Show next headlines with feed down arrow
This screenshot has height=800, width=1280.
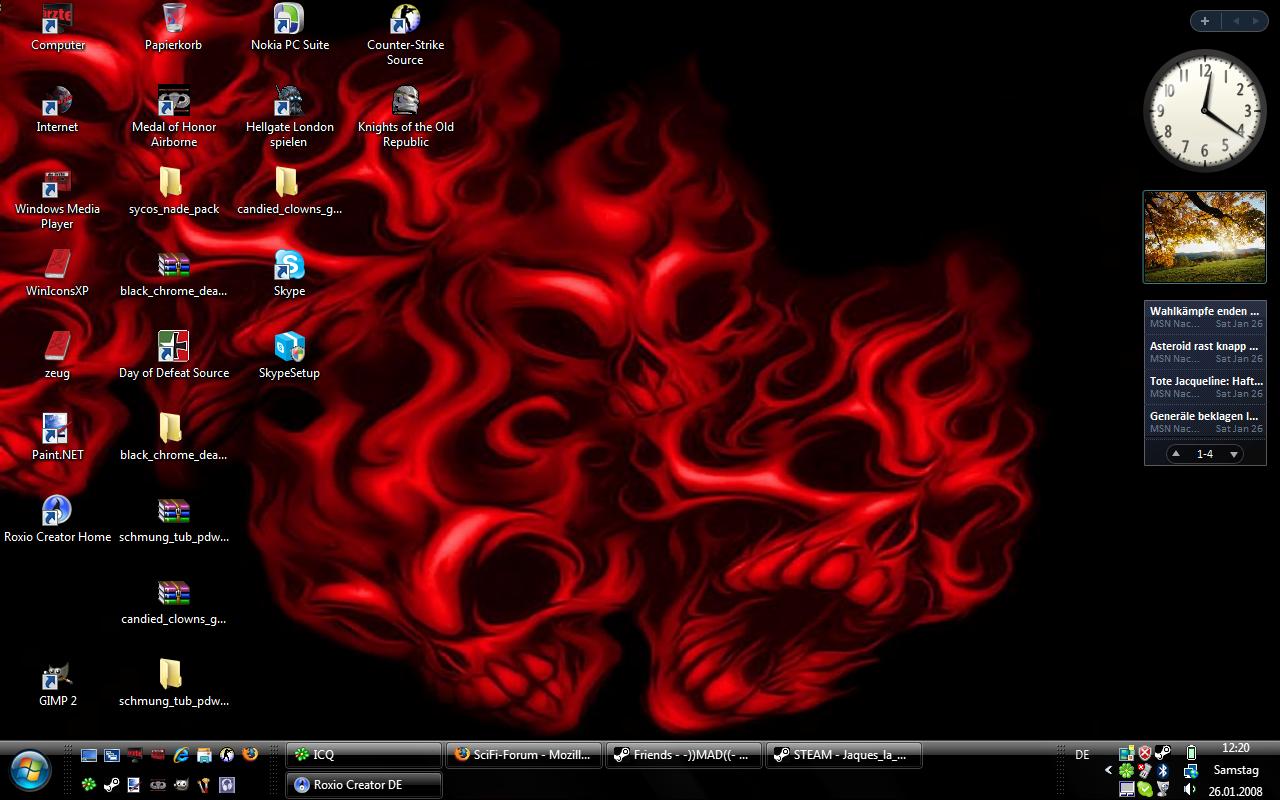pyautogui.click(x=1234, y=454)
